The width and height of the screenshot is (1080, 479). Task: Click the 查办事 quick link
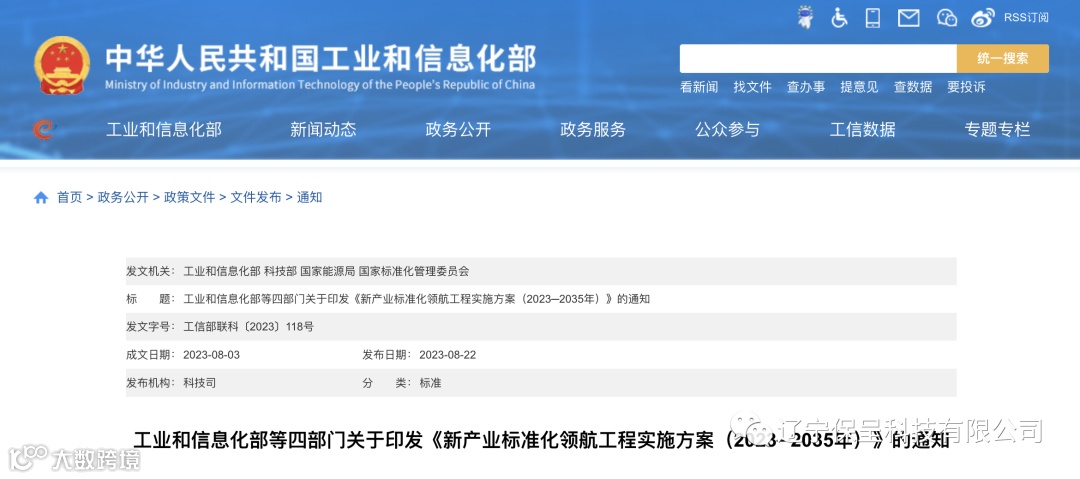tap(806, 87)
